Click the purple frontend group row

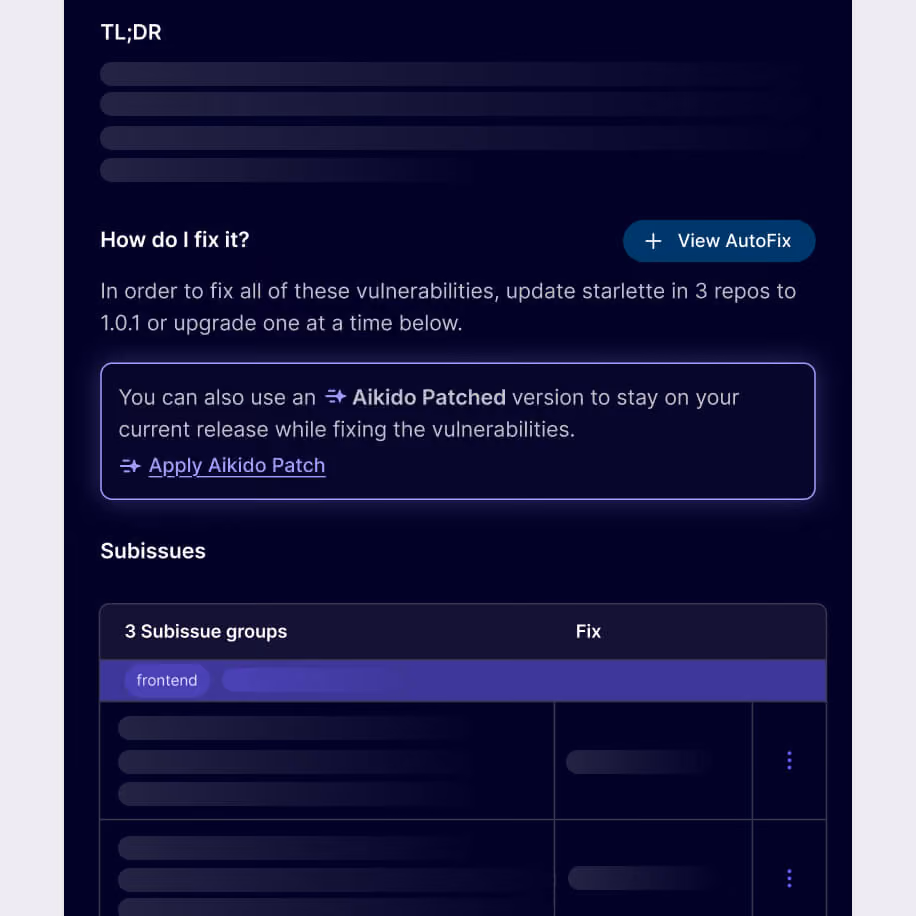pos(463,681)
